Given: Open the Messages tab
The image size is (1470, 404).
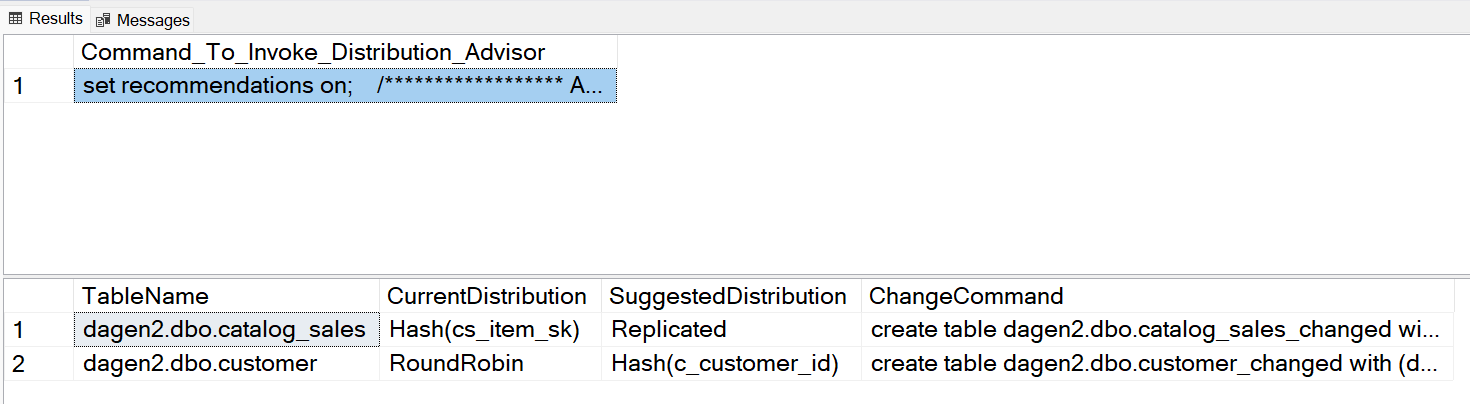Looking at the screenshot, I should (142, 20).
